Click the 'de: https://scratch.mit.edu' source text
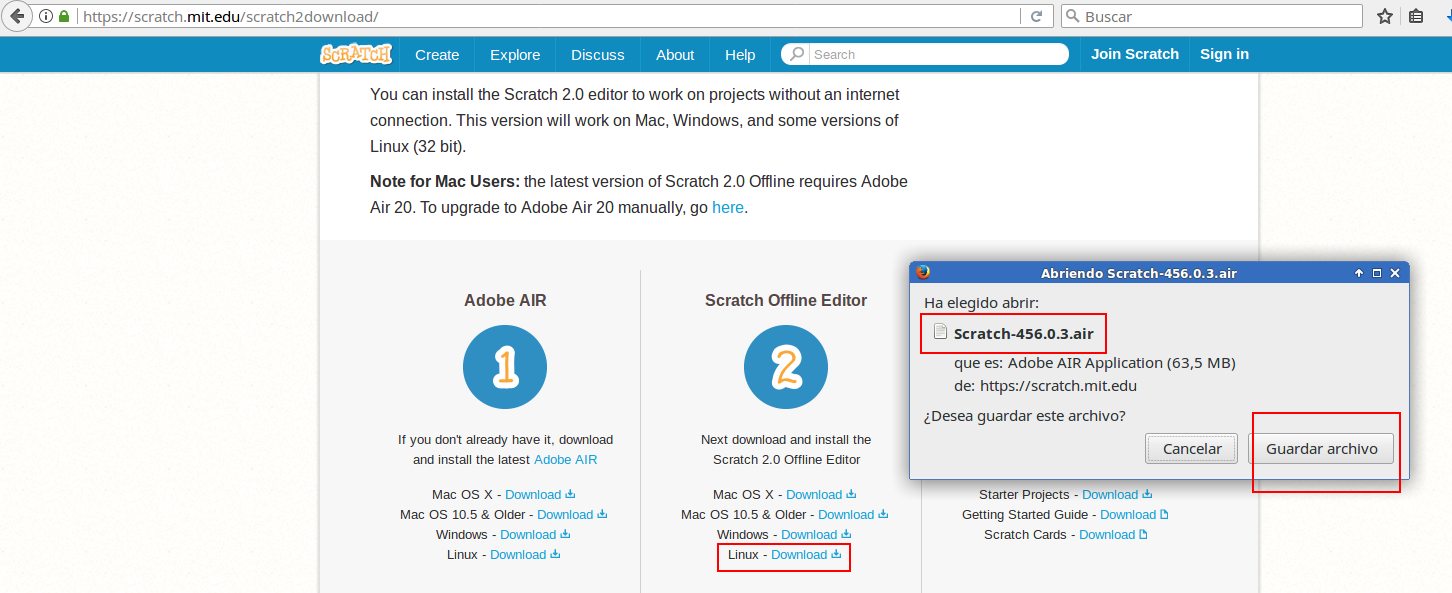 (x=1045, y=386)
